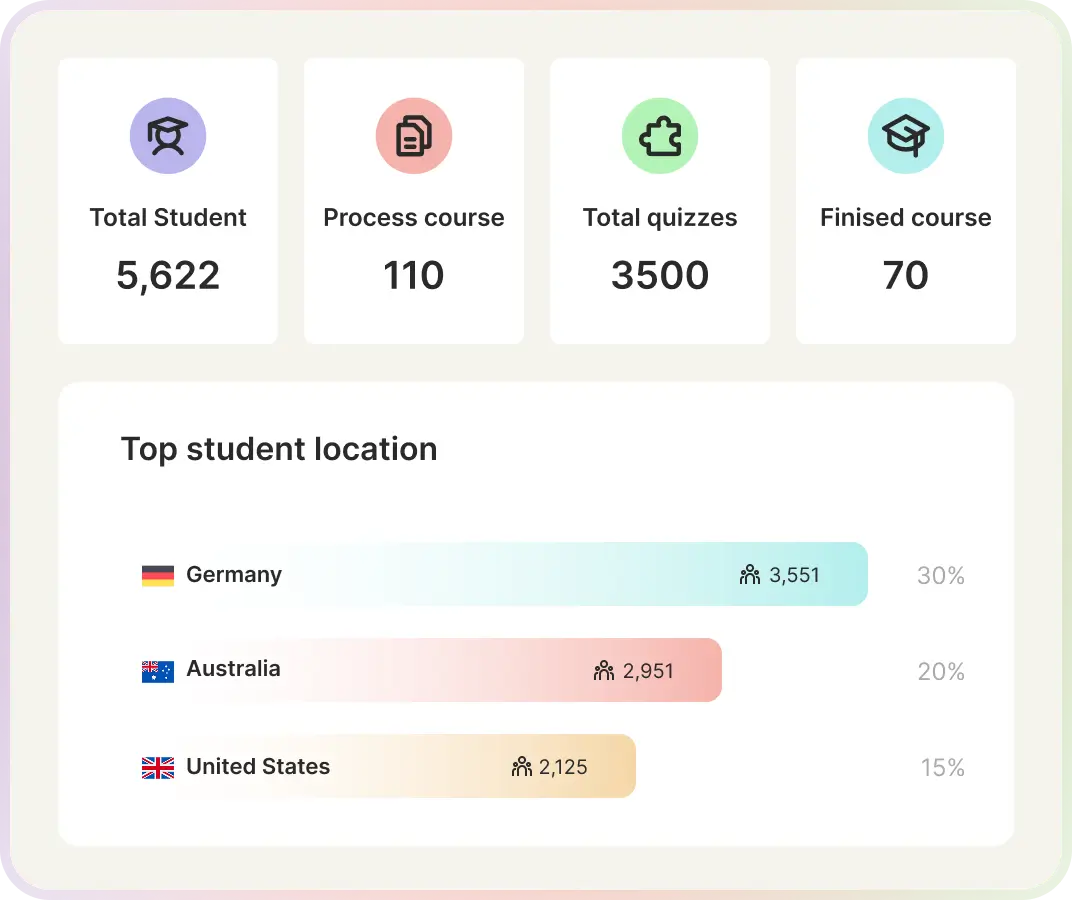Click the Total quizzes puzzle icon
This screenshot has width=1072, height=900.
pos(660,136)
